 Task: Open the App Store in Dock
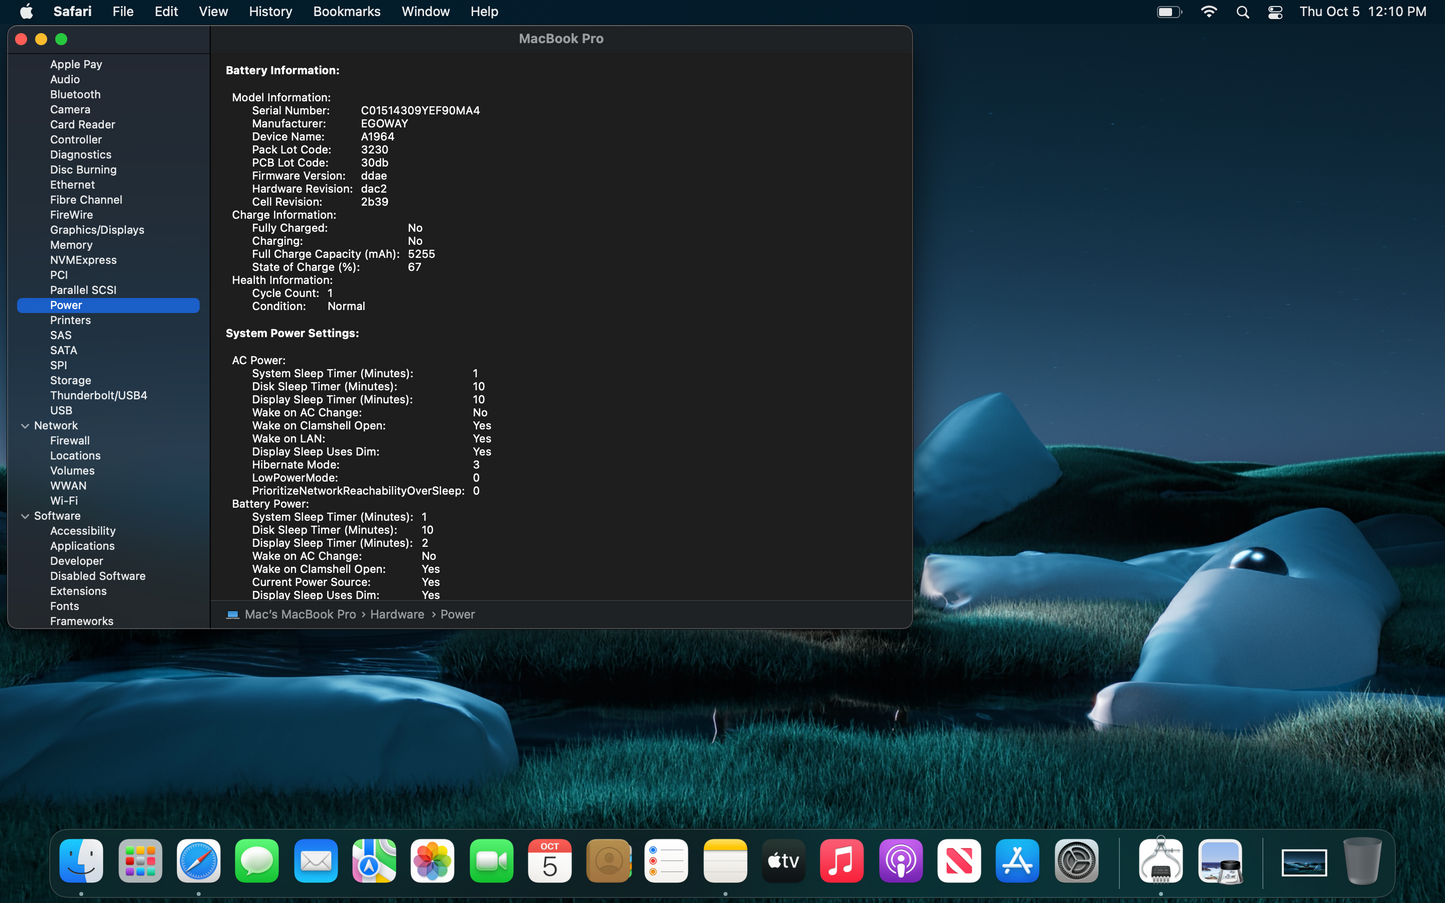(1018, 860)
